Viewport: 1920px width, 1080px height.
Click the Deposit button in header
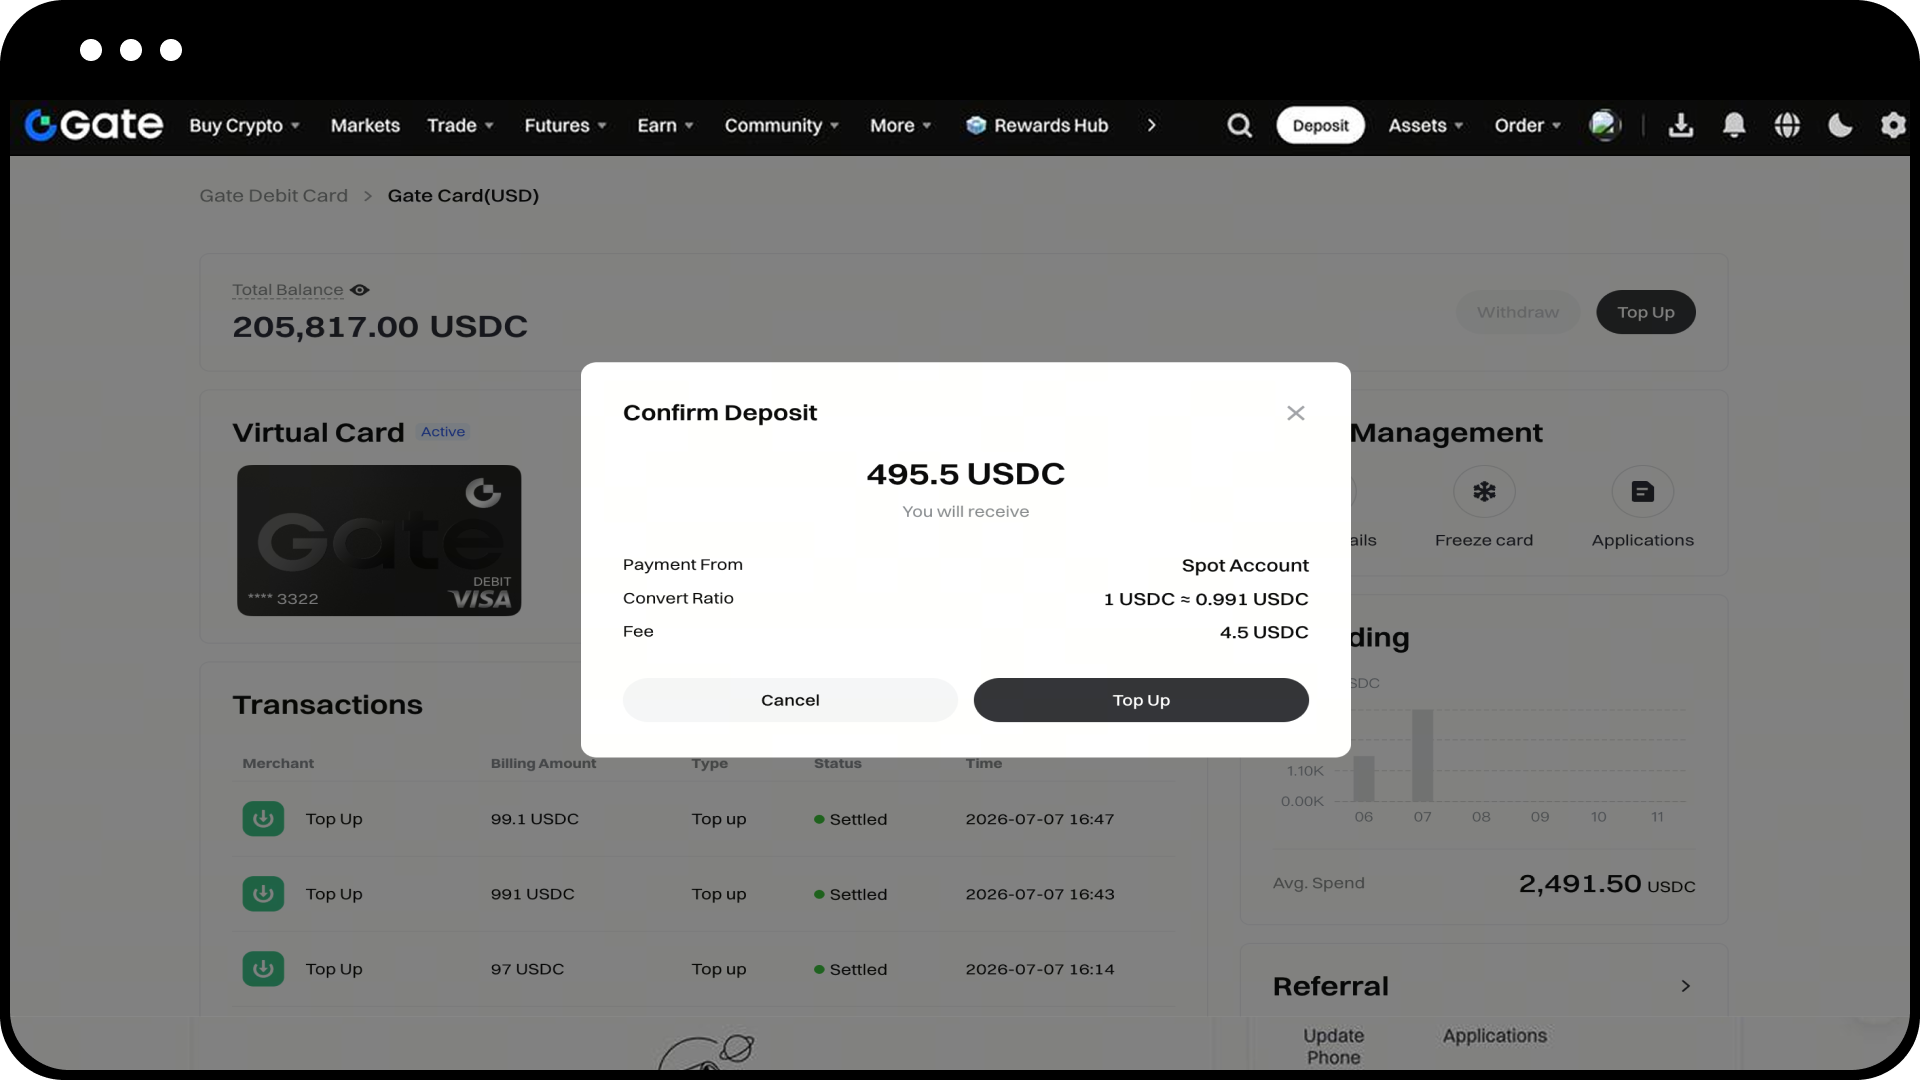tap(1320, 125)
